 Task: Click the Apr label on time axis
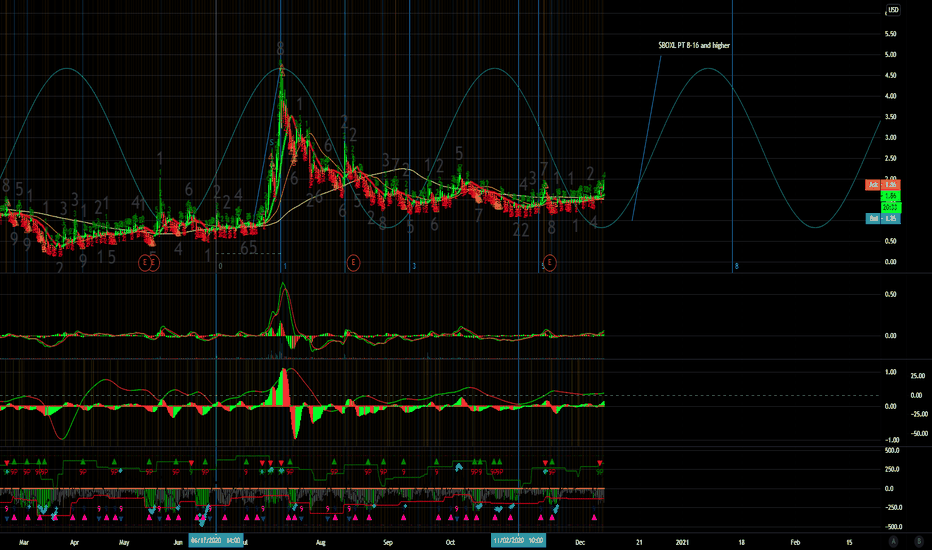pyautogui.click(x=75, y=542)
